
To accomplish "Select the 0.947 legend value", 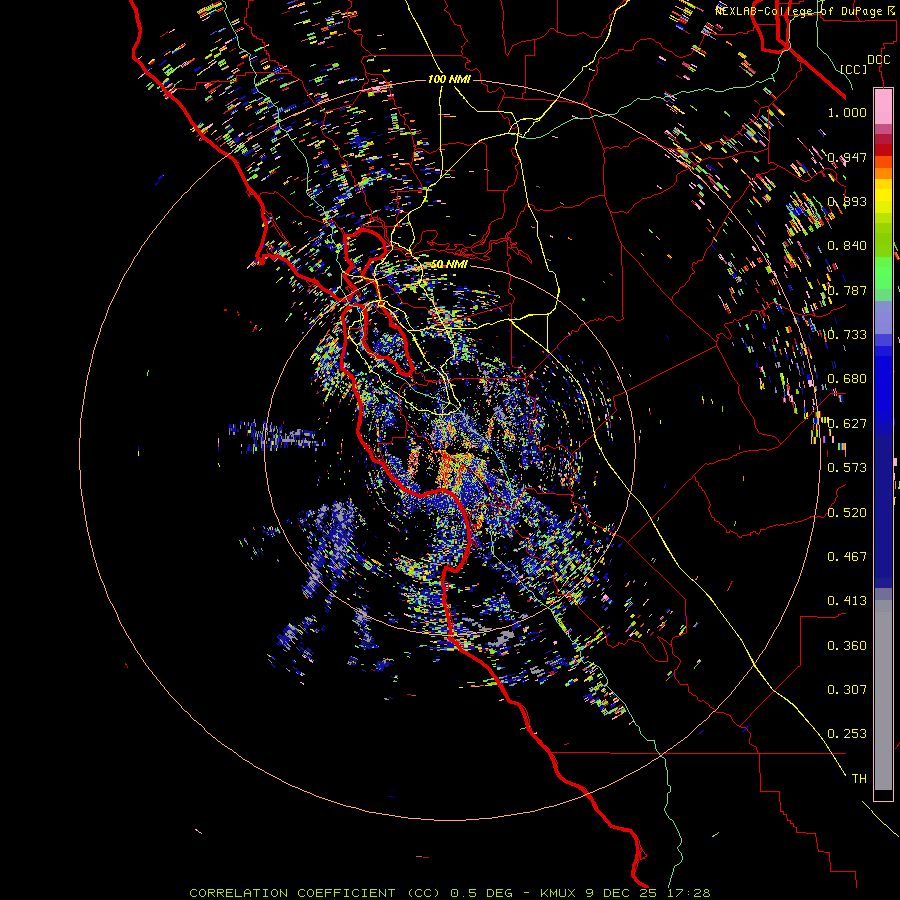I will click(x=847, y=157).
